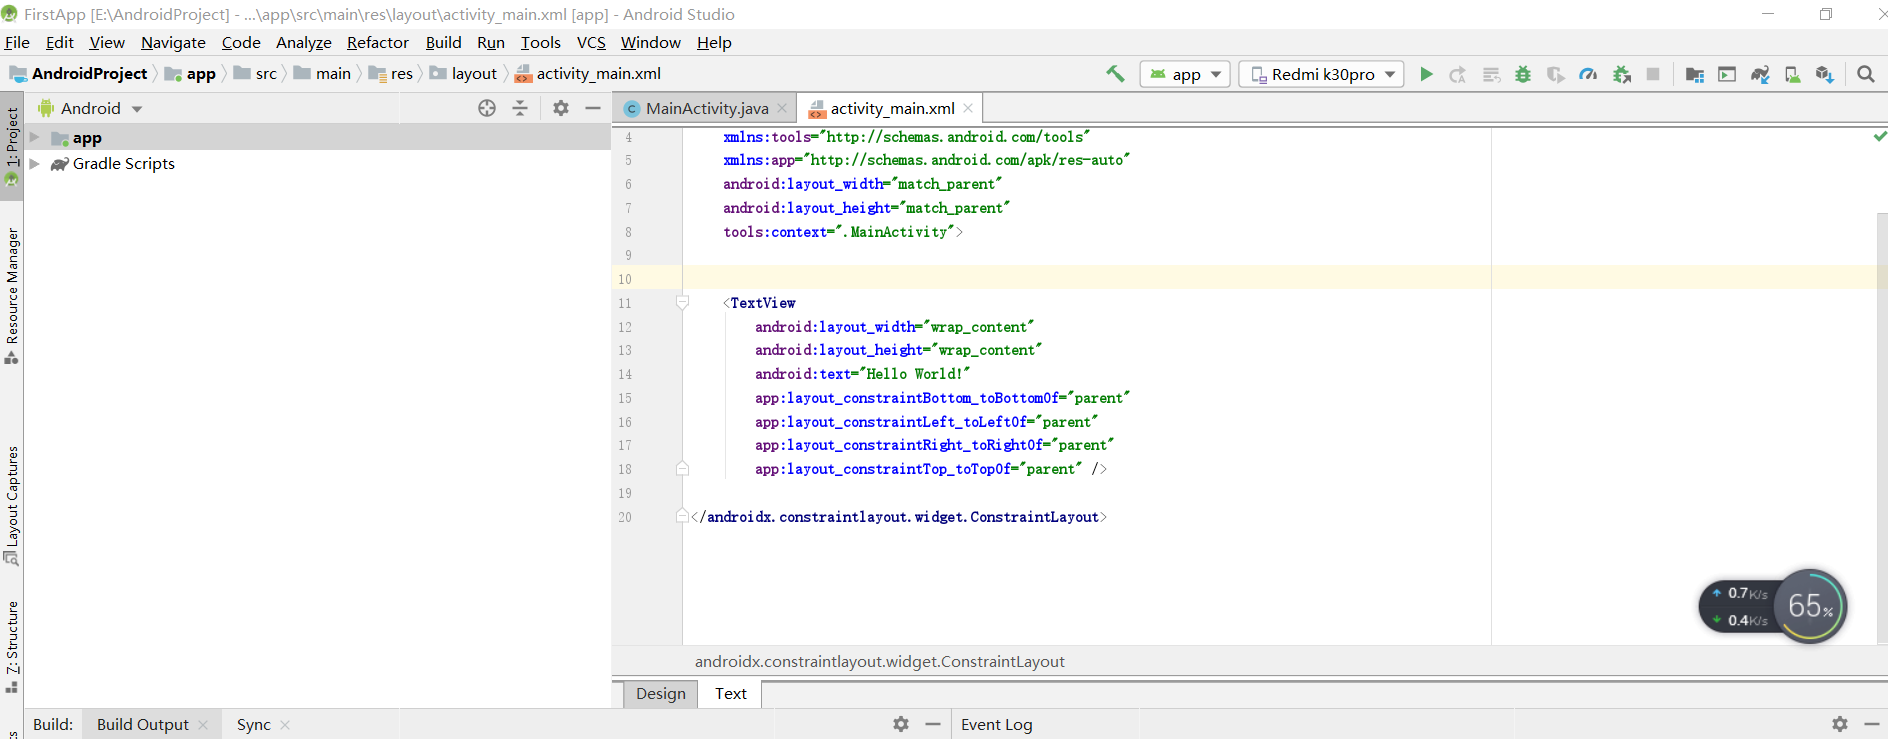Toggle the Resource Manager side panel
This screenshot has height=739, width=1888.
click(12, 296)
